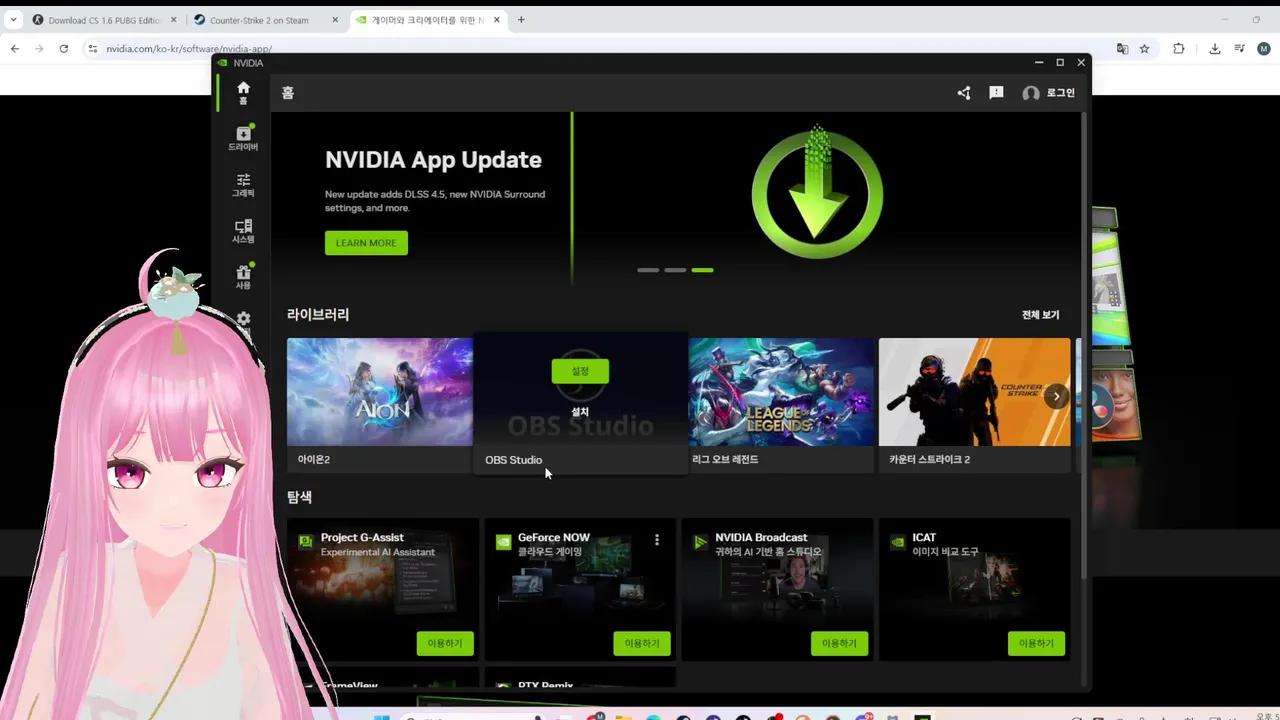Click the OBS Studio title label
Screen dimensions: 1280x720
[514, 460]
